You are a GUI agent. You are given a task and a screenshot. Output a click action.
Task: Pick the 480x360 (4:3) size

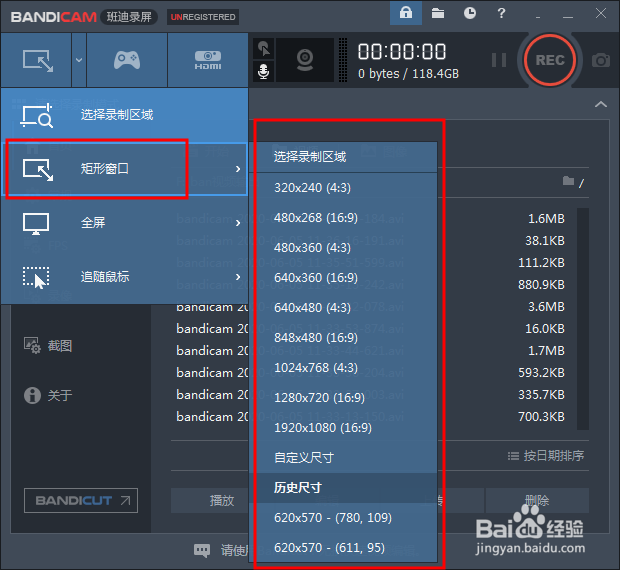[x=344, y=247]
